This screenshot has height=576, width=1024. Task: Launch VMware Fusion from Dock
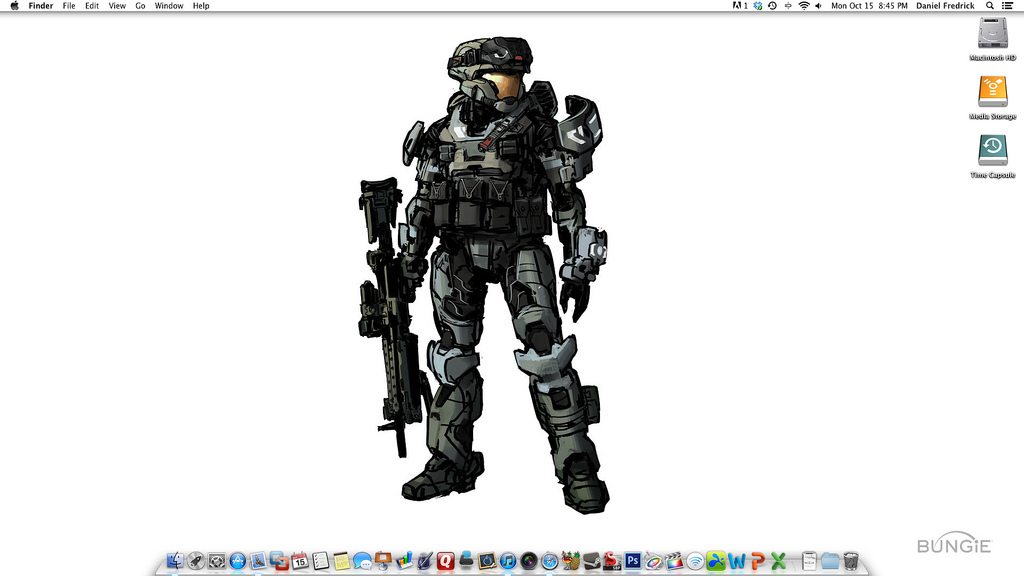(280, 560)
